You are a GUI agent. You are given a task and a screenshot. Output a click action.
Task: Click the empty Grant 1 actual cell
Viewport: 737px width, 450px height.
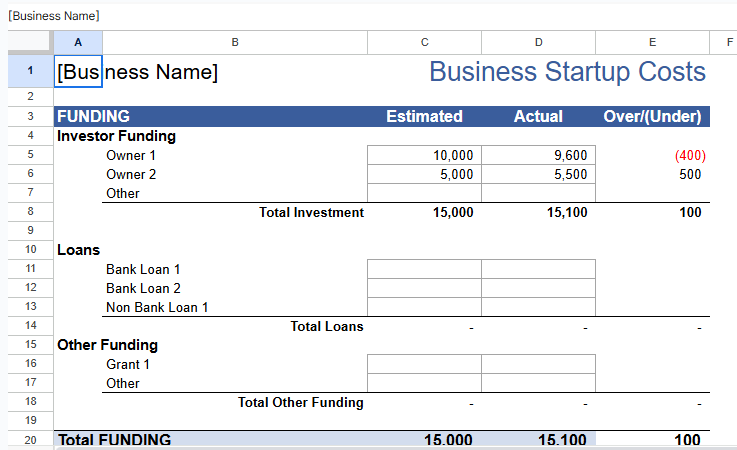(538, 364)
